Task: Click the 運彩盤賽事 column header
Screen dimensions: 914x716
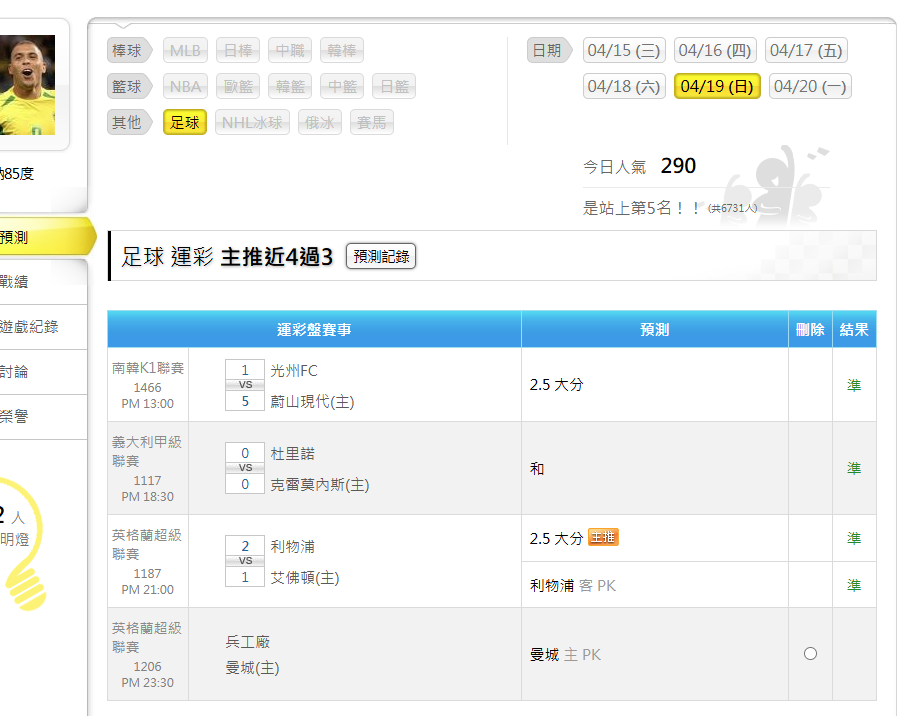Action: (314, 329)
